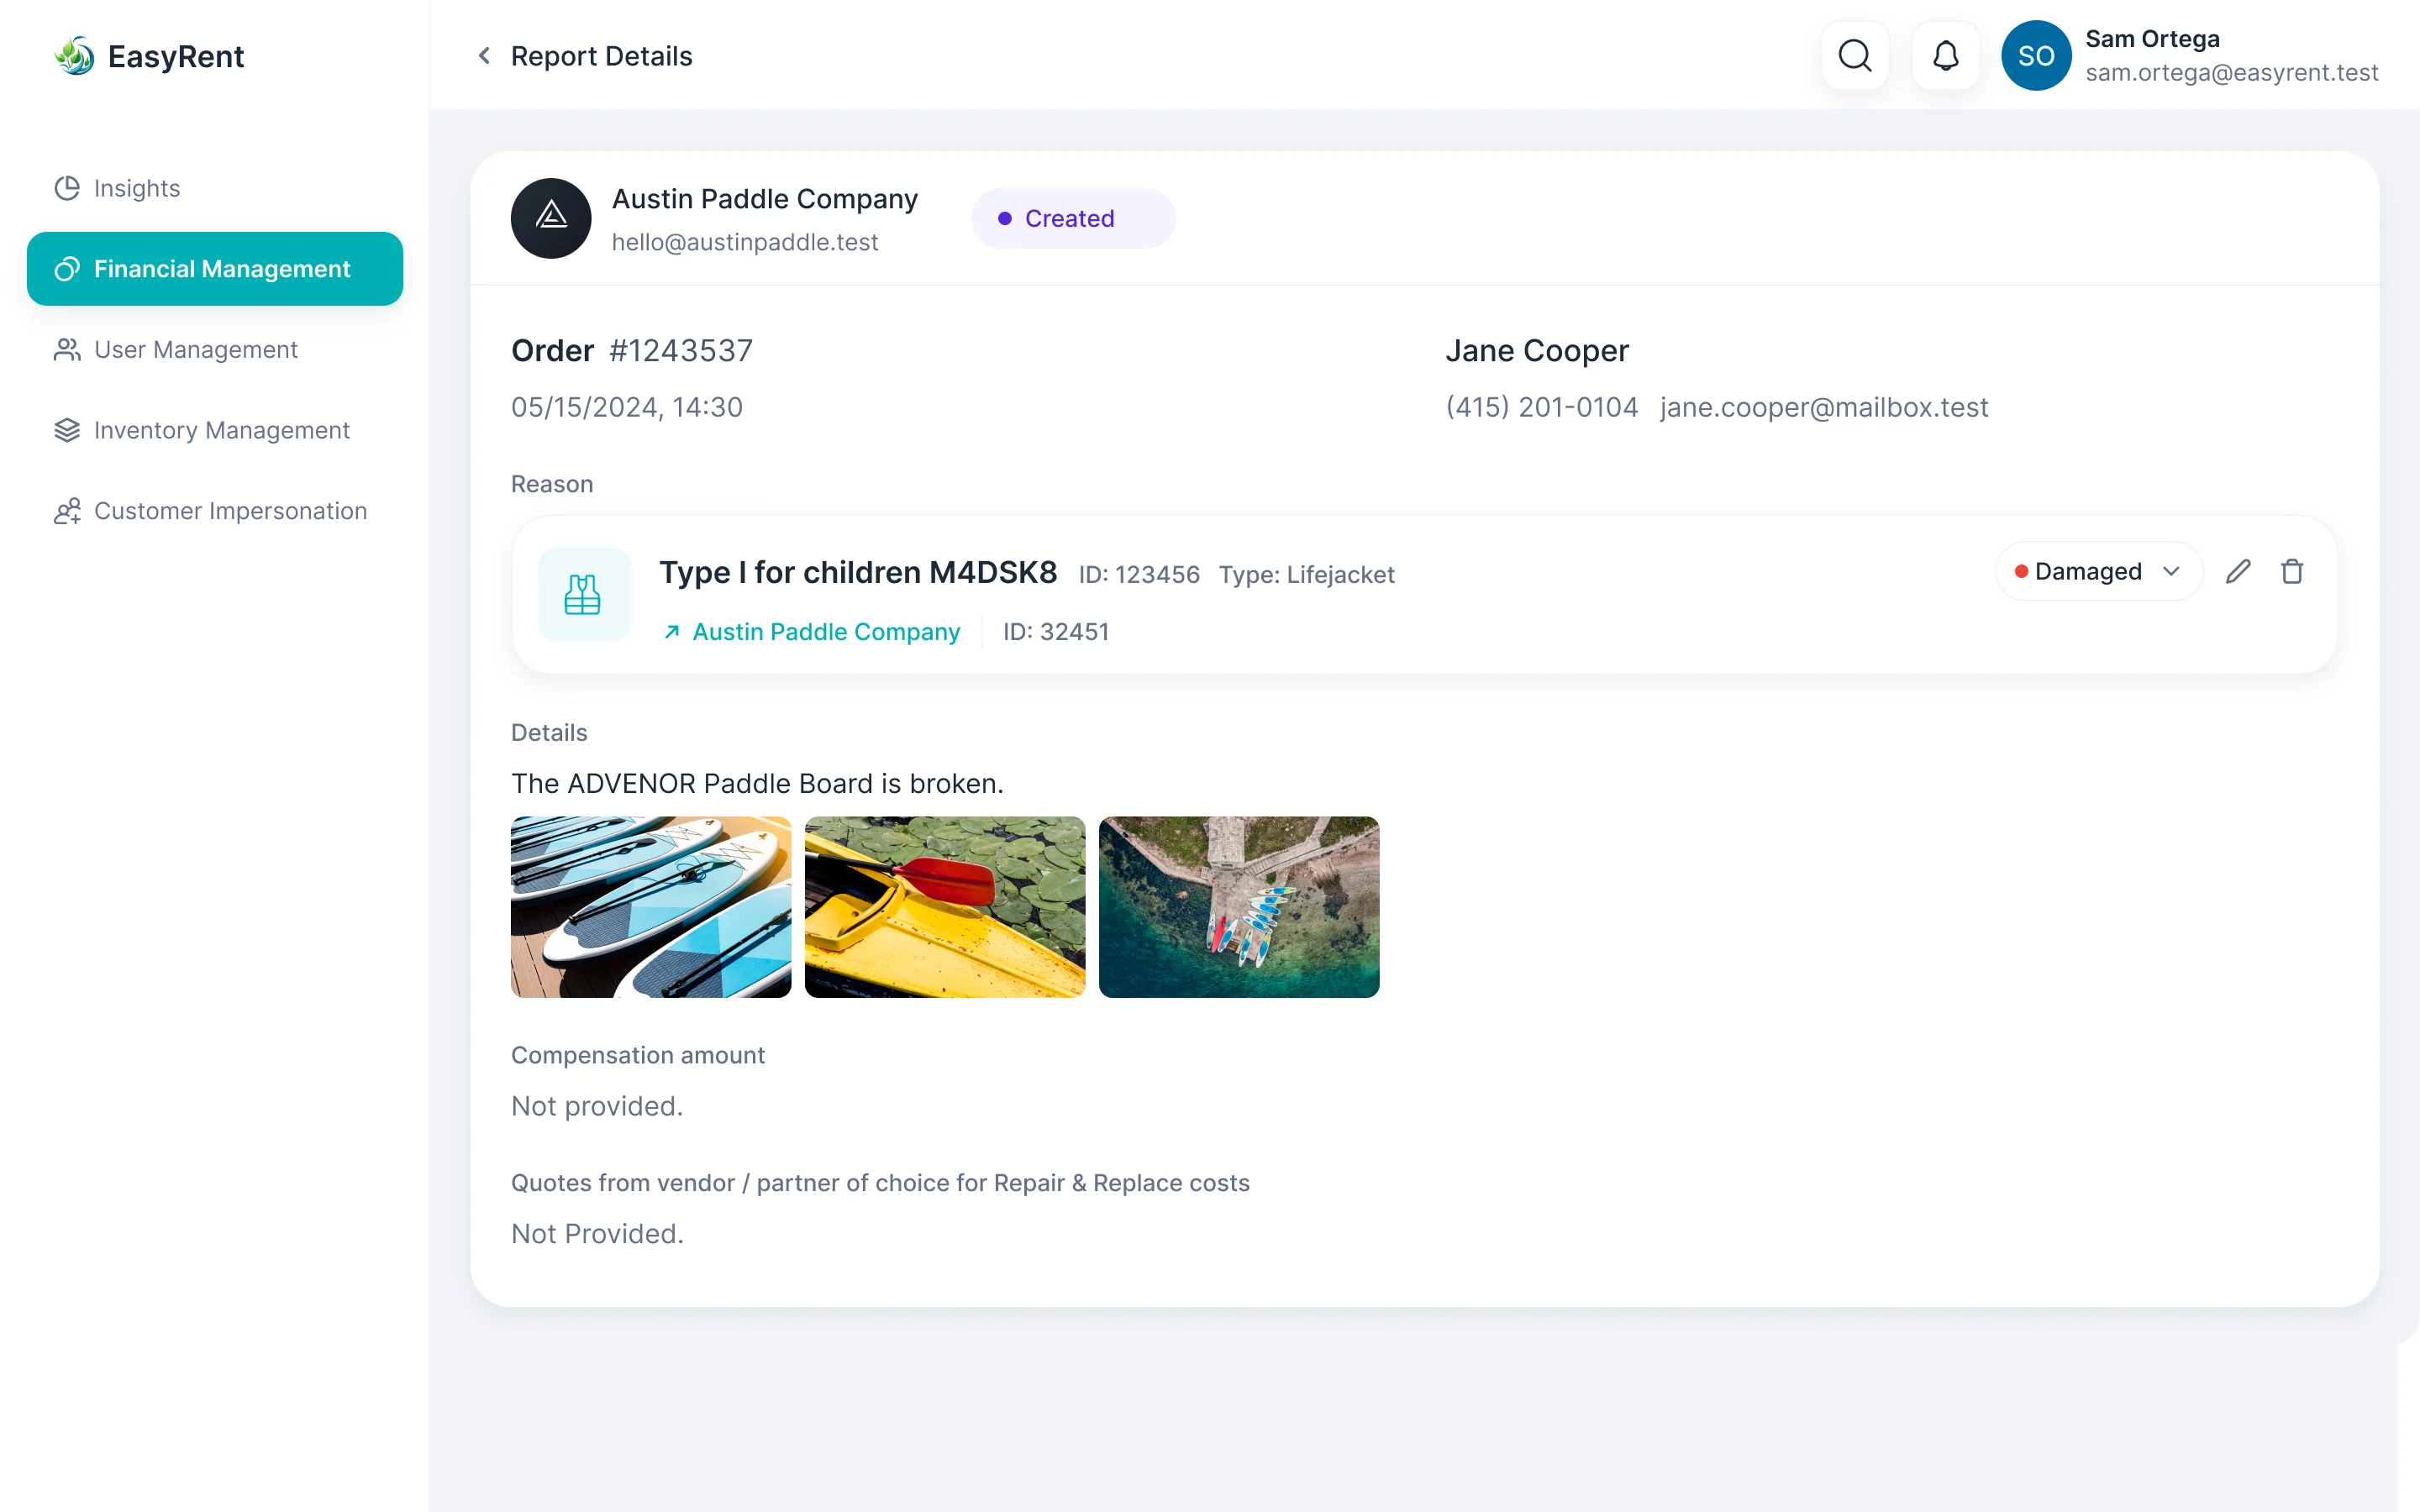Open the paddle boards photo thumbnail
The width and height of the screenshot is (2420, 1512).
(x=651, y=907)
